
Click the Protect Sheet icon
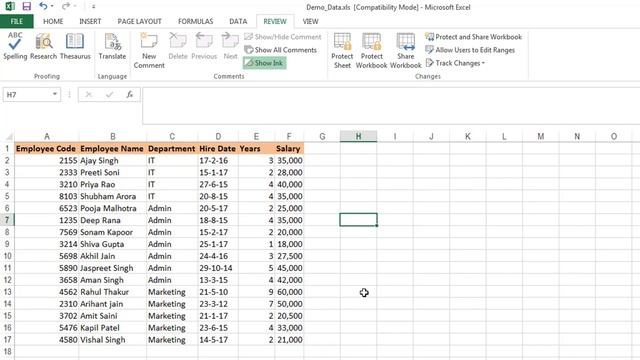[x=342, y=41]
